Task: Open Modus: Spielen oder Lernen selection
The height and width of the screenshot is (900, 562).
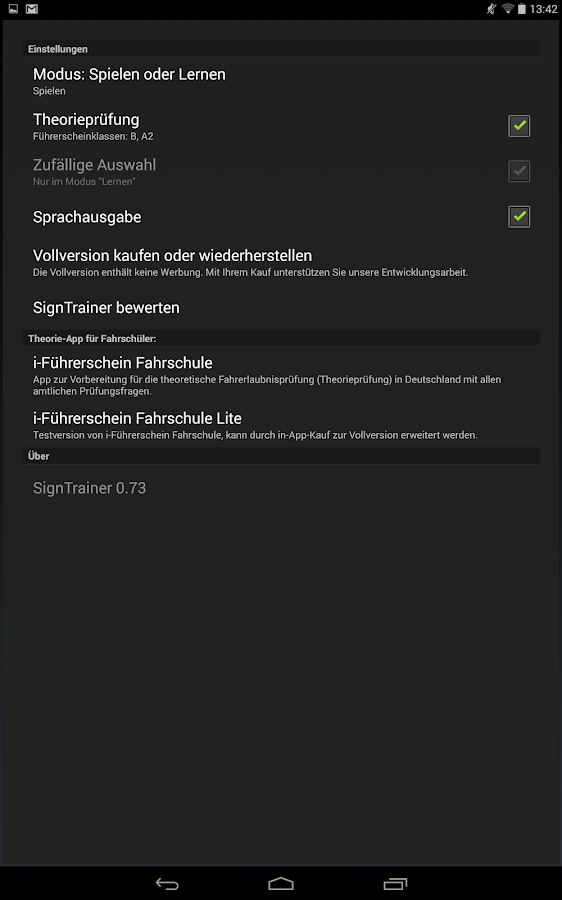Action: pyautogui.click(x=281, y=81)
